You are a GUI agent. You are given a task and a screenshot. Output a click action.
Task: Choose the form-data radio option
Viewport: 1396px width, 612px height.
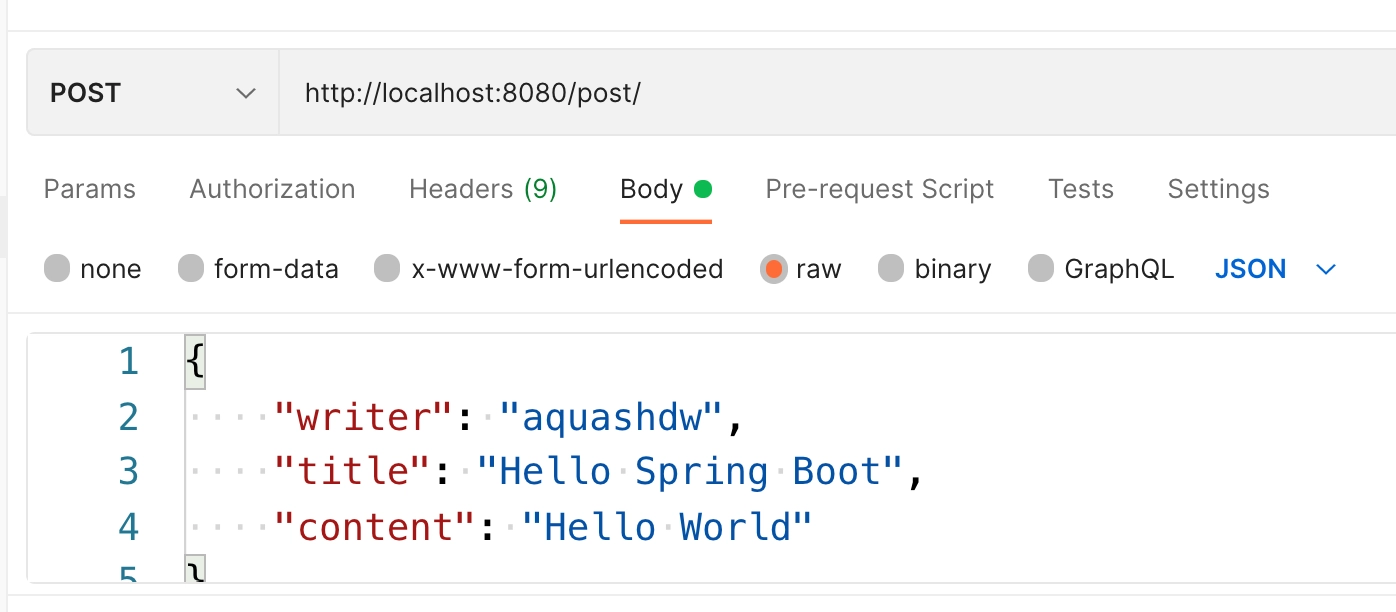click(191, 269)
